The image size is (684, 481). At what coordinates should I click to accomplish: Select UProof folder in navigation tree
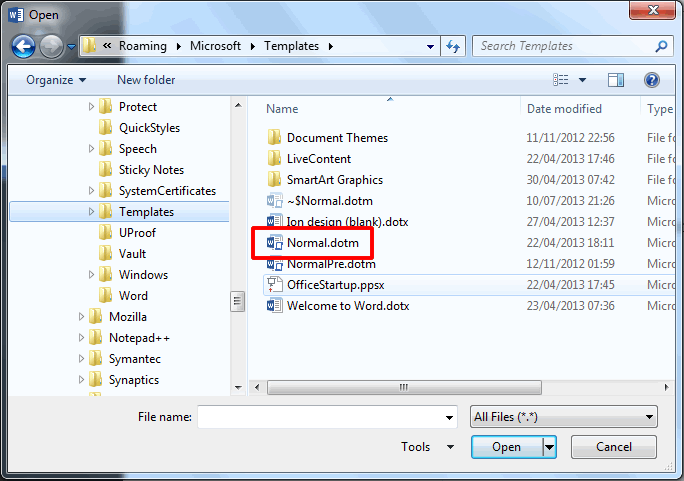(x=137, y=232)
